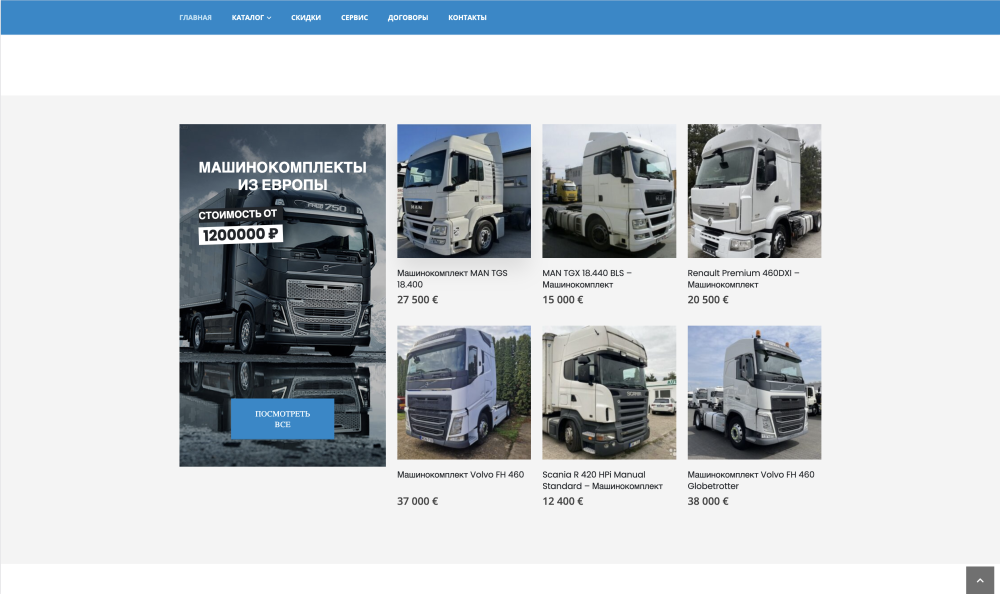
Task: Open the Volvo FH 460 Globetrotter photo
Action: coord(754,392)
